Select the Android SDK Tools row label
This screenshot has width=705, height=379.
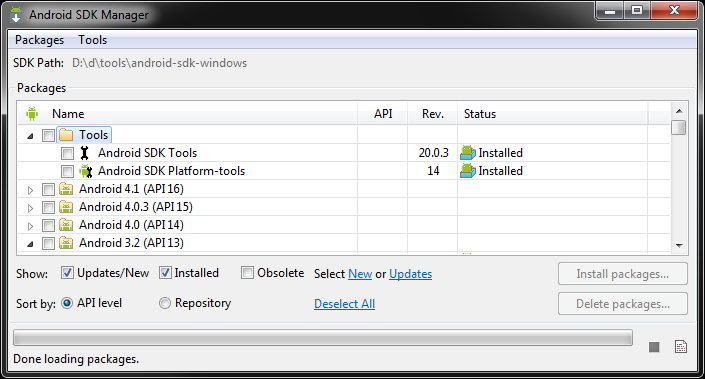[x=147, y=153]
